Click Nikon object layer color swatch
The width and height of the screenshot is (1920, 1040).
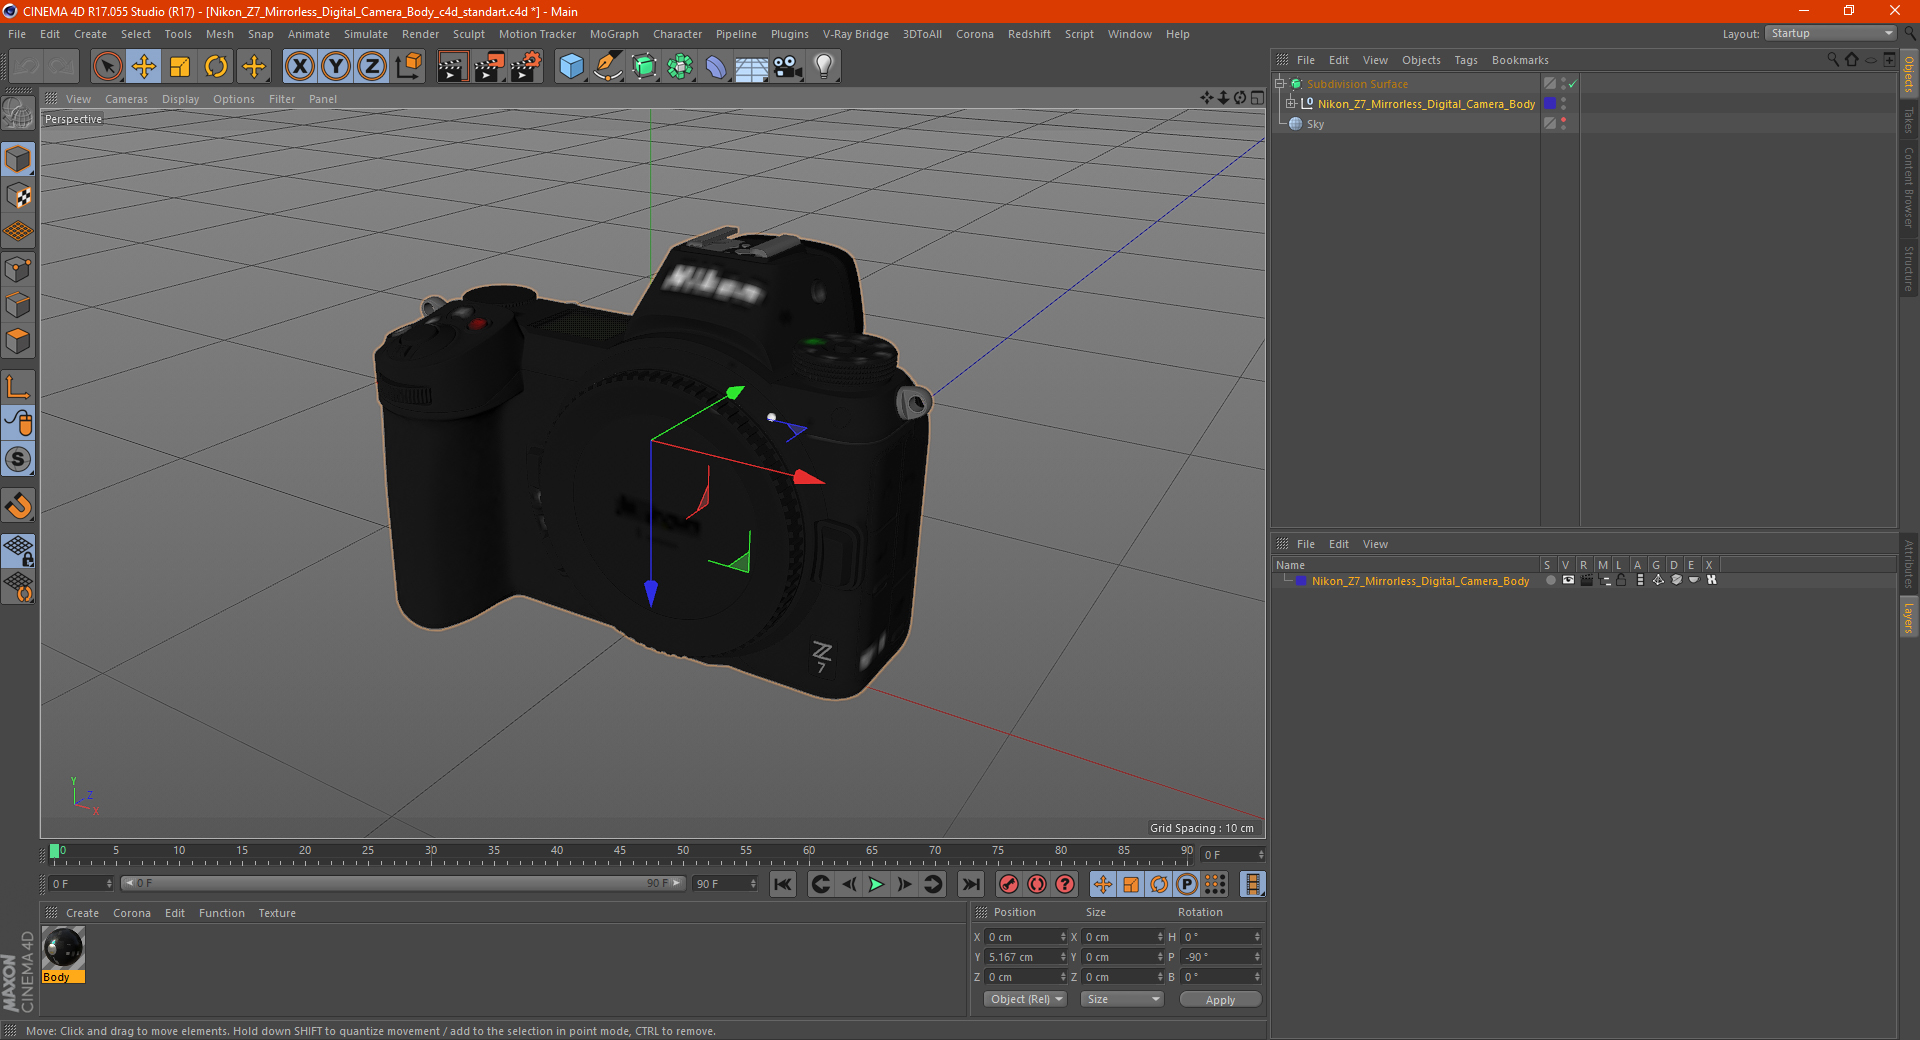click(x=1550, y=104)
